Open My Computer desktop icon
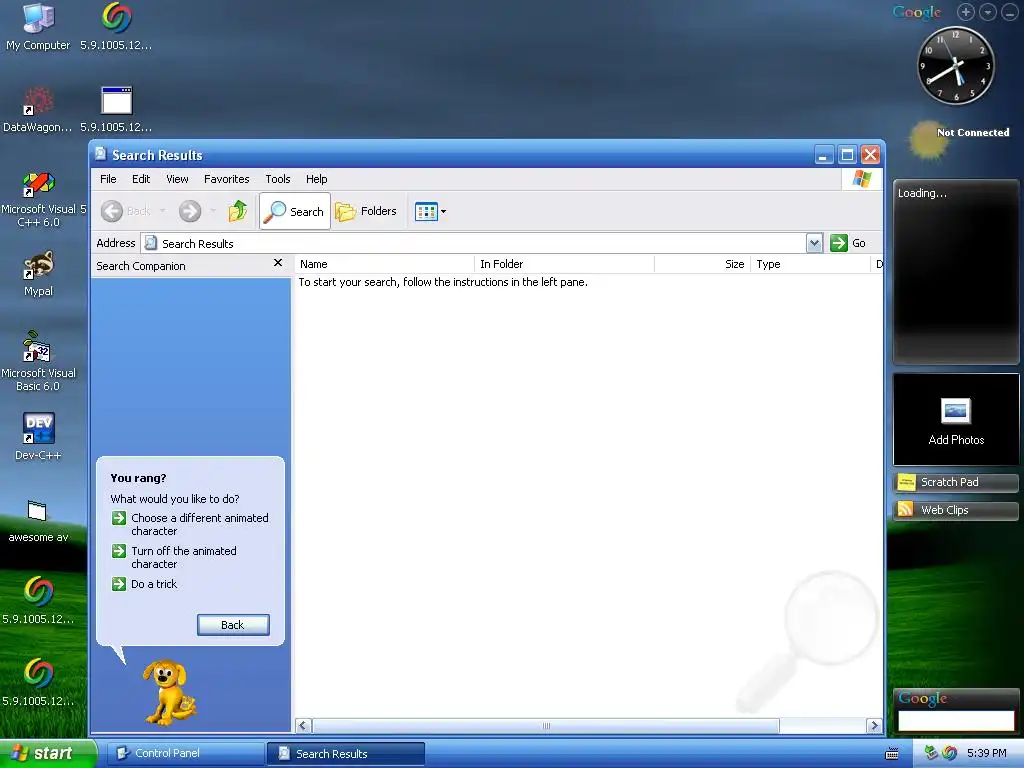This screenshot has width=1024, height=768. click(38, 27)
